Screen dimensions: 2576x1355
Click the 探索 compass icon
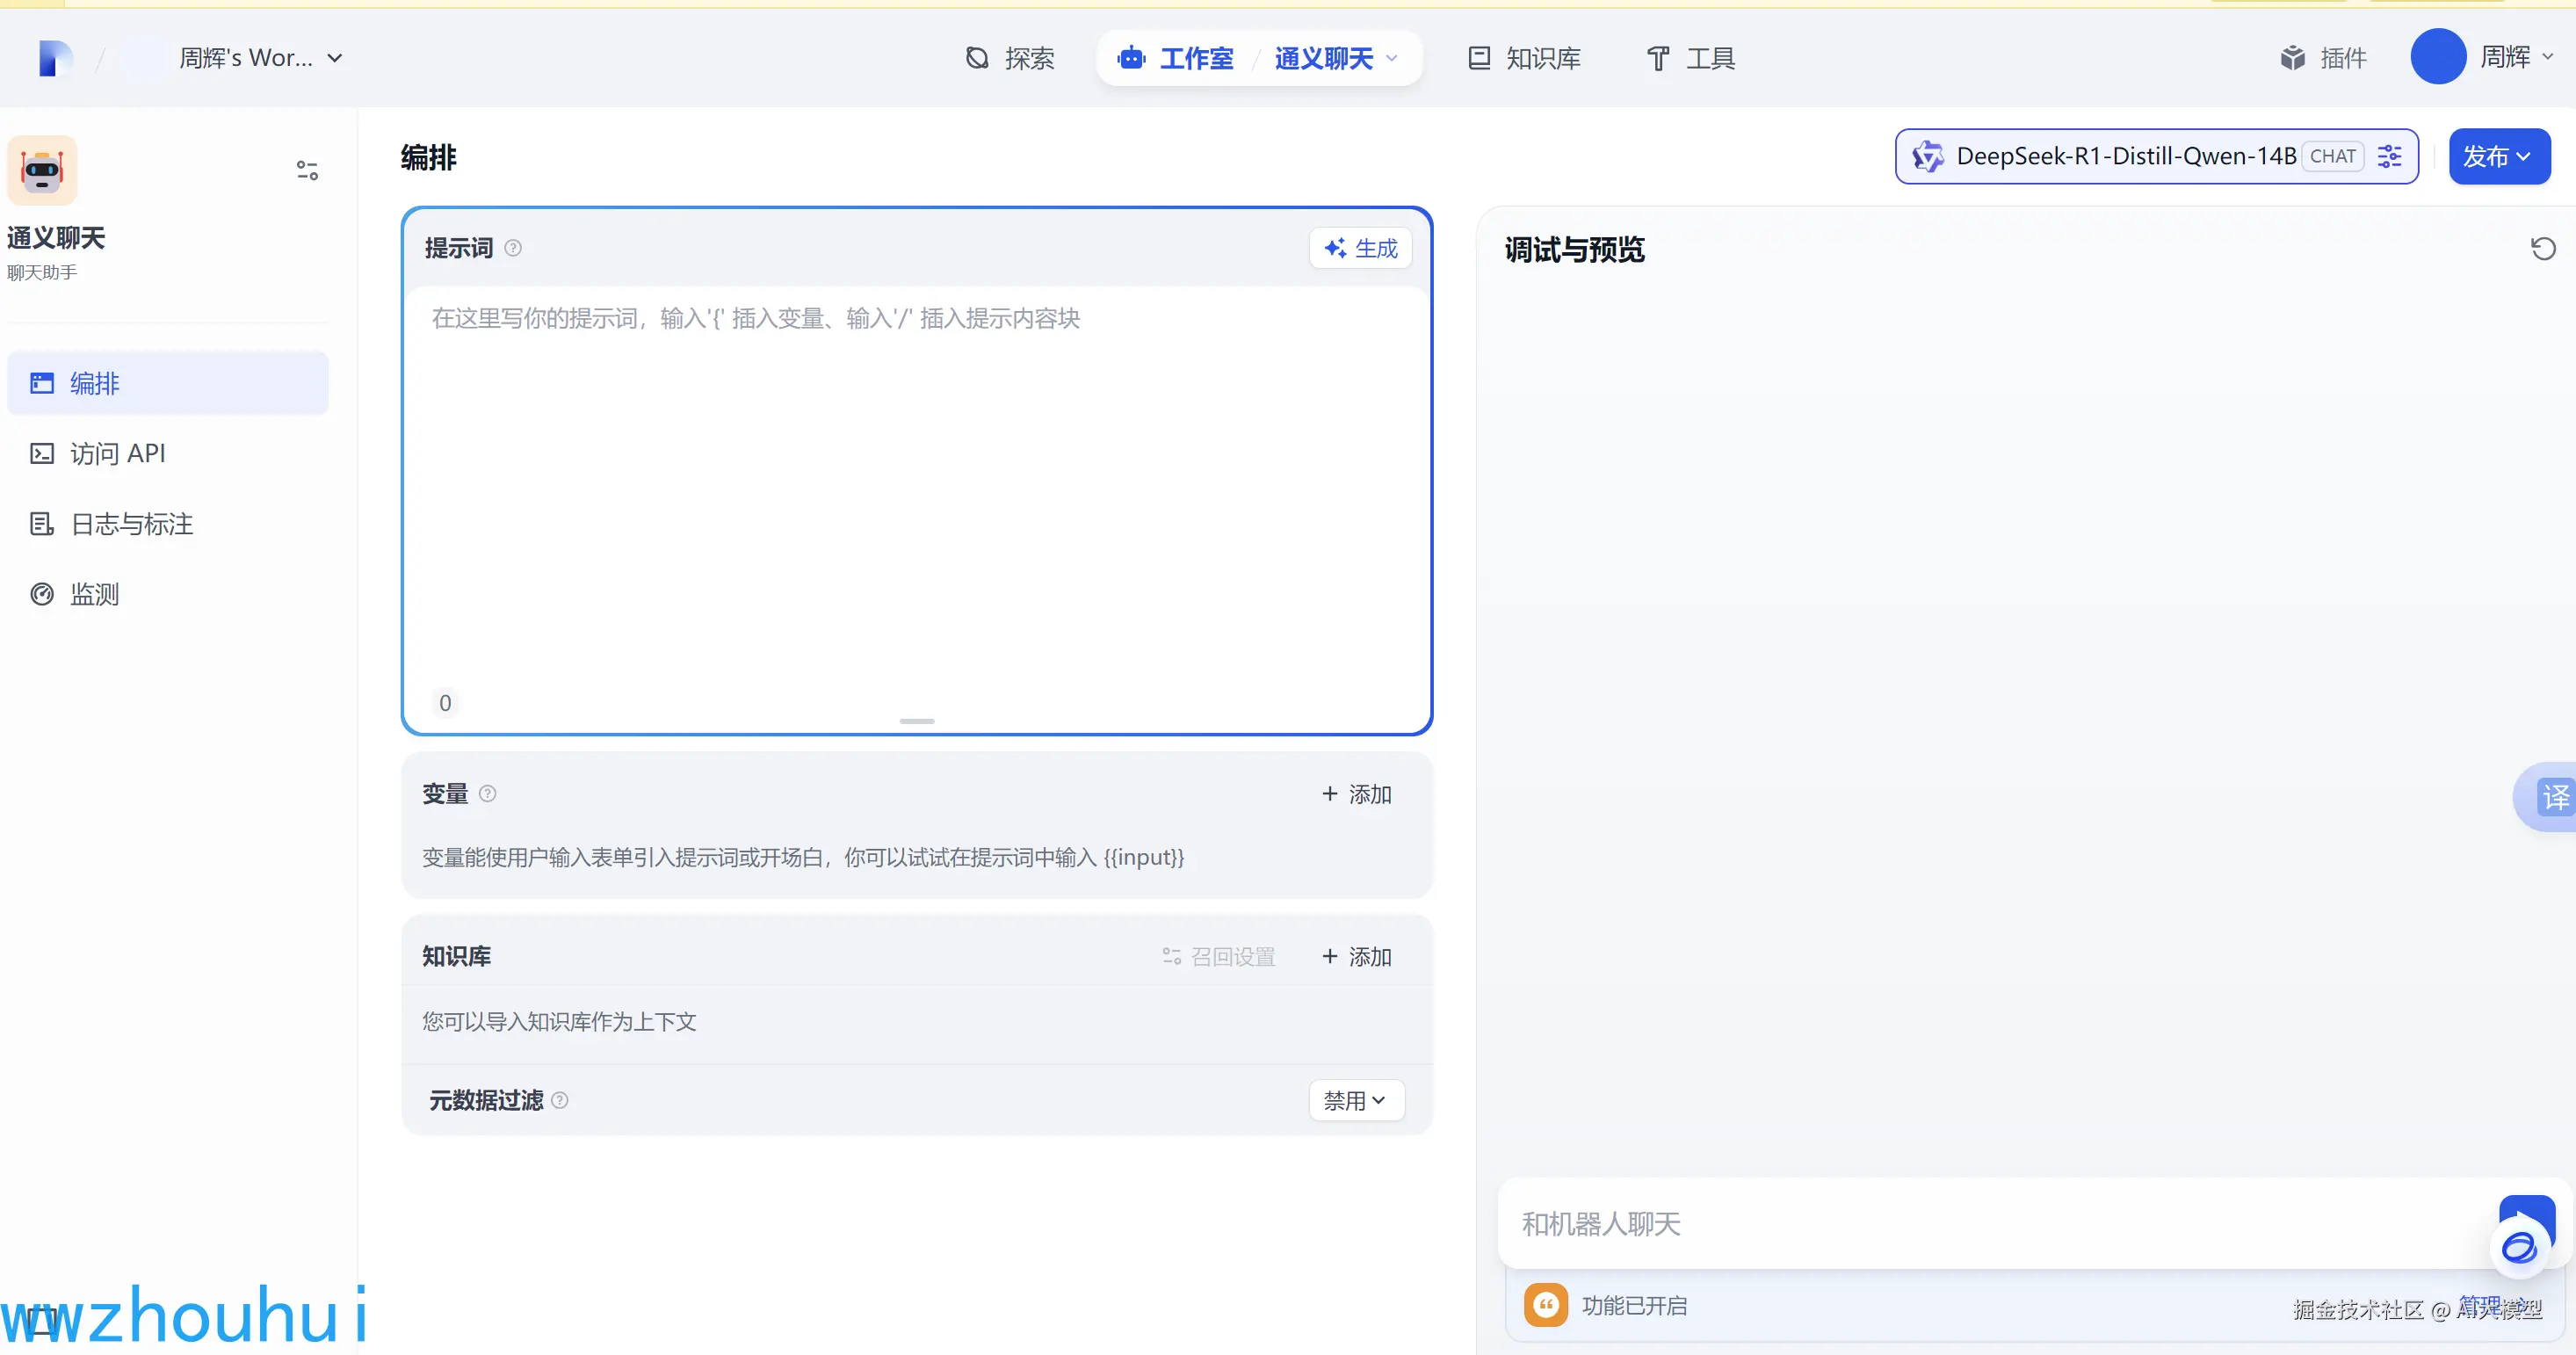coord(977,57)
